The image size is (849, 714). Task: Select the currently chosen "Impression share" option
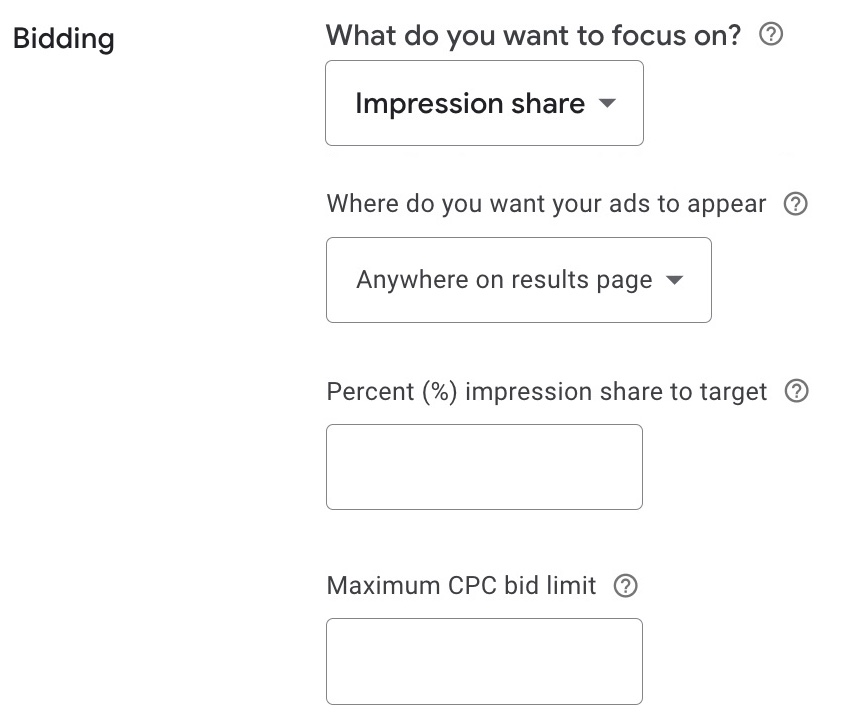pos(469,103)
